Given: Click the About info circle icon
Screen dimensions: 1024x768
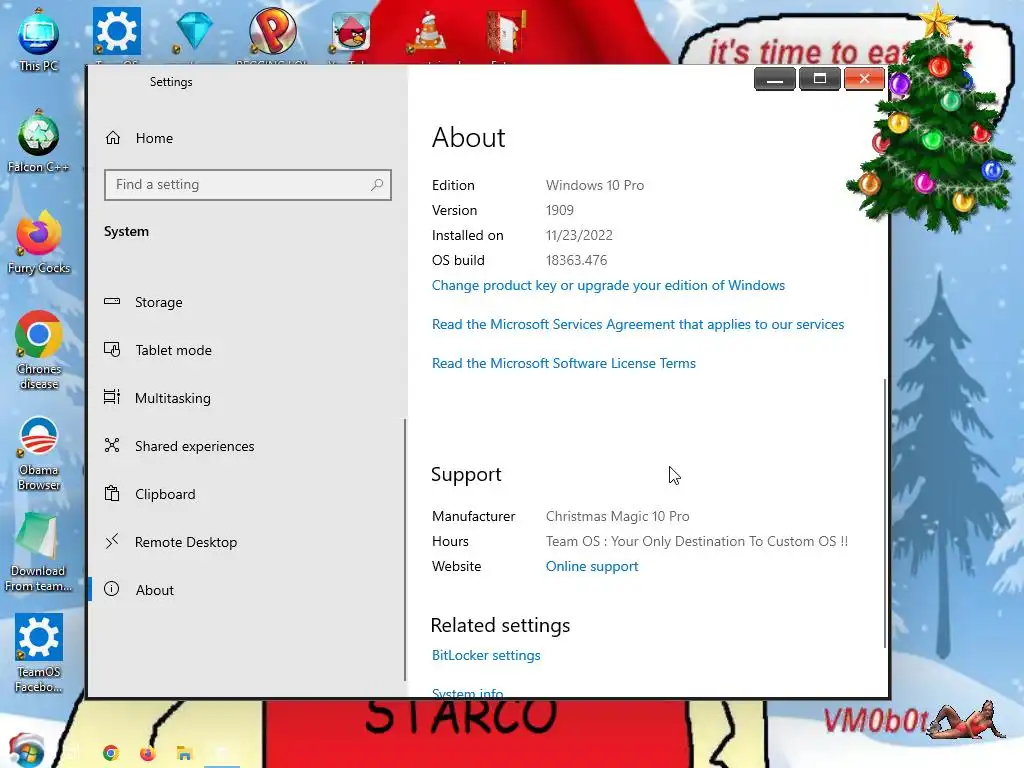Looking at the screenshot, I should pyautogui.click(x=112, y=590).
